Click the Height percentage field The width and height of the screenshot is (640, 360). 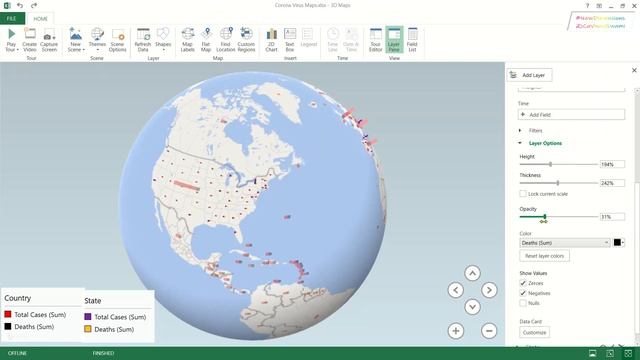612,164
